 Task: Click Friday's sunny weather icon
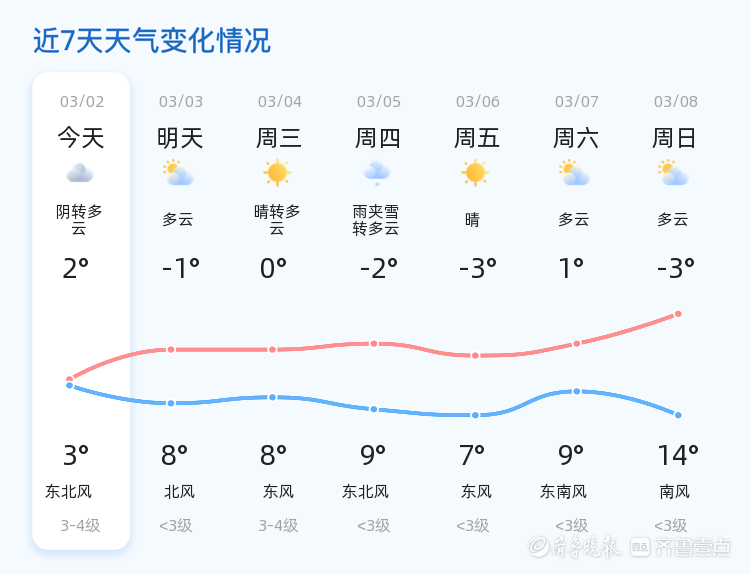[x=475, y=173]
